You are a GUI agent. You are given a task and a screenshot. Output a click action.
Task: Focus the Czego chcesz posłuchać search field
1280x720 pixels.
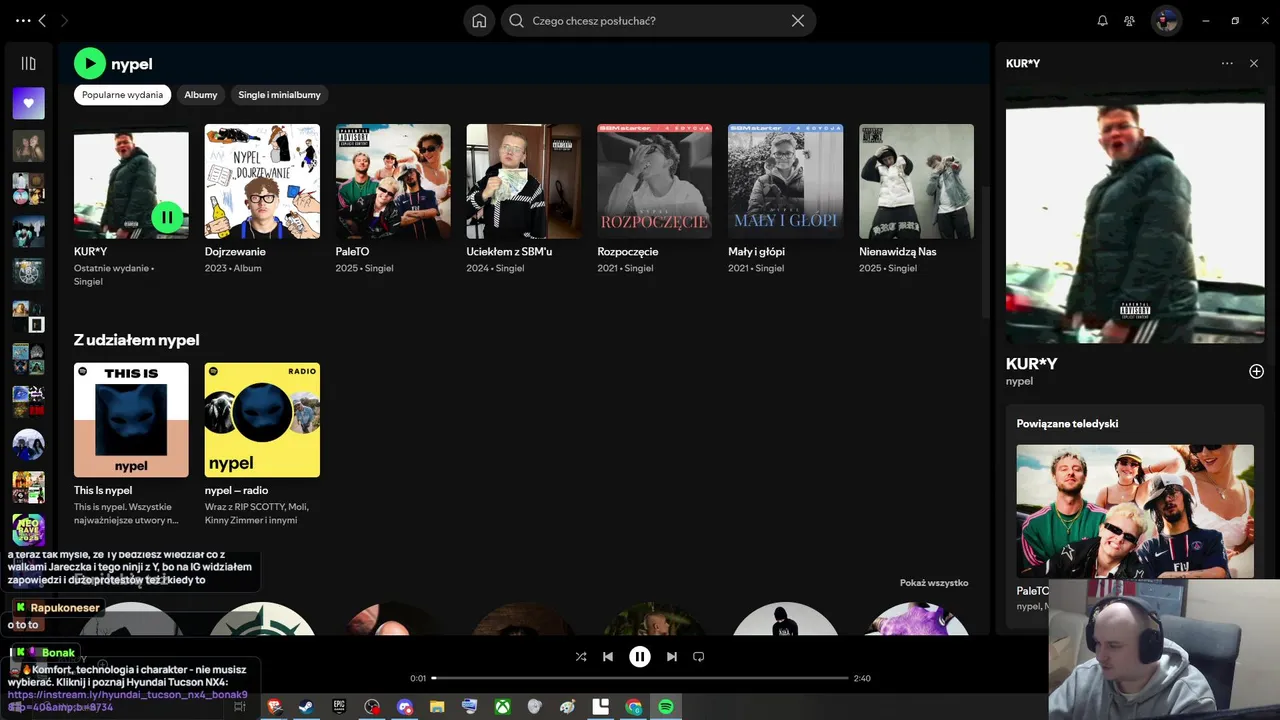click(x=658, y=21)
